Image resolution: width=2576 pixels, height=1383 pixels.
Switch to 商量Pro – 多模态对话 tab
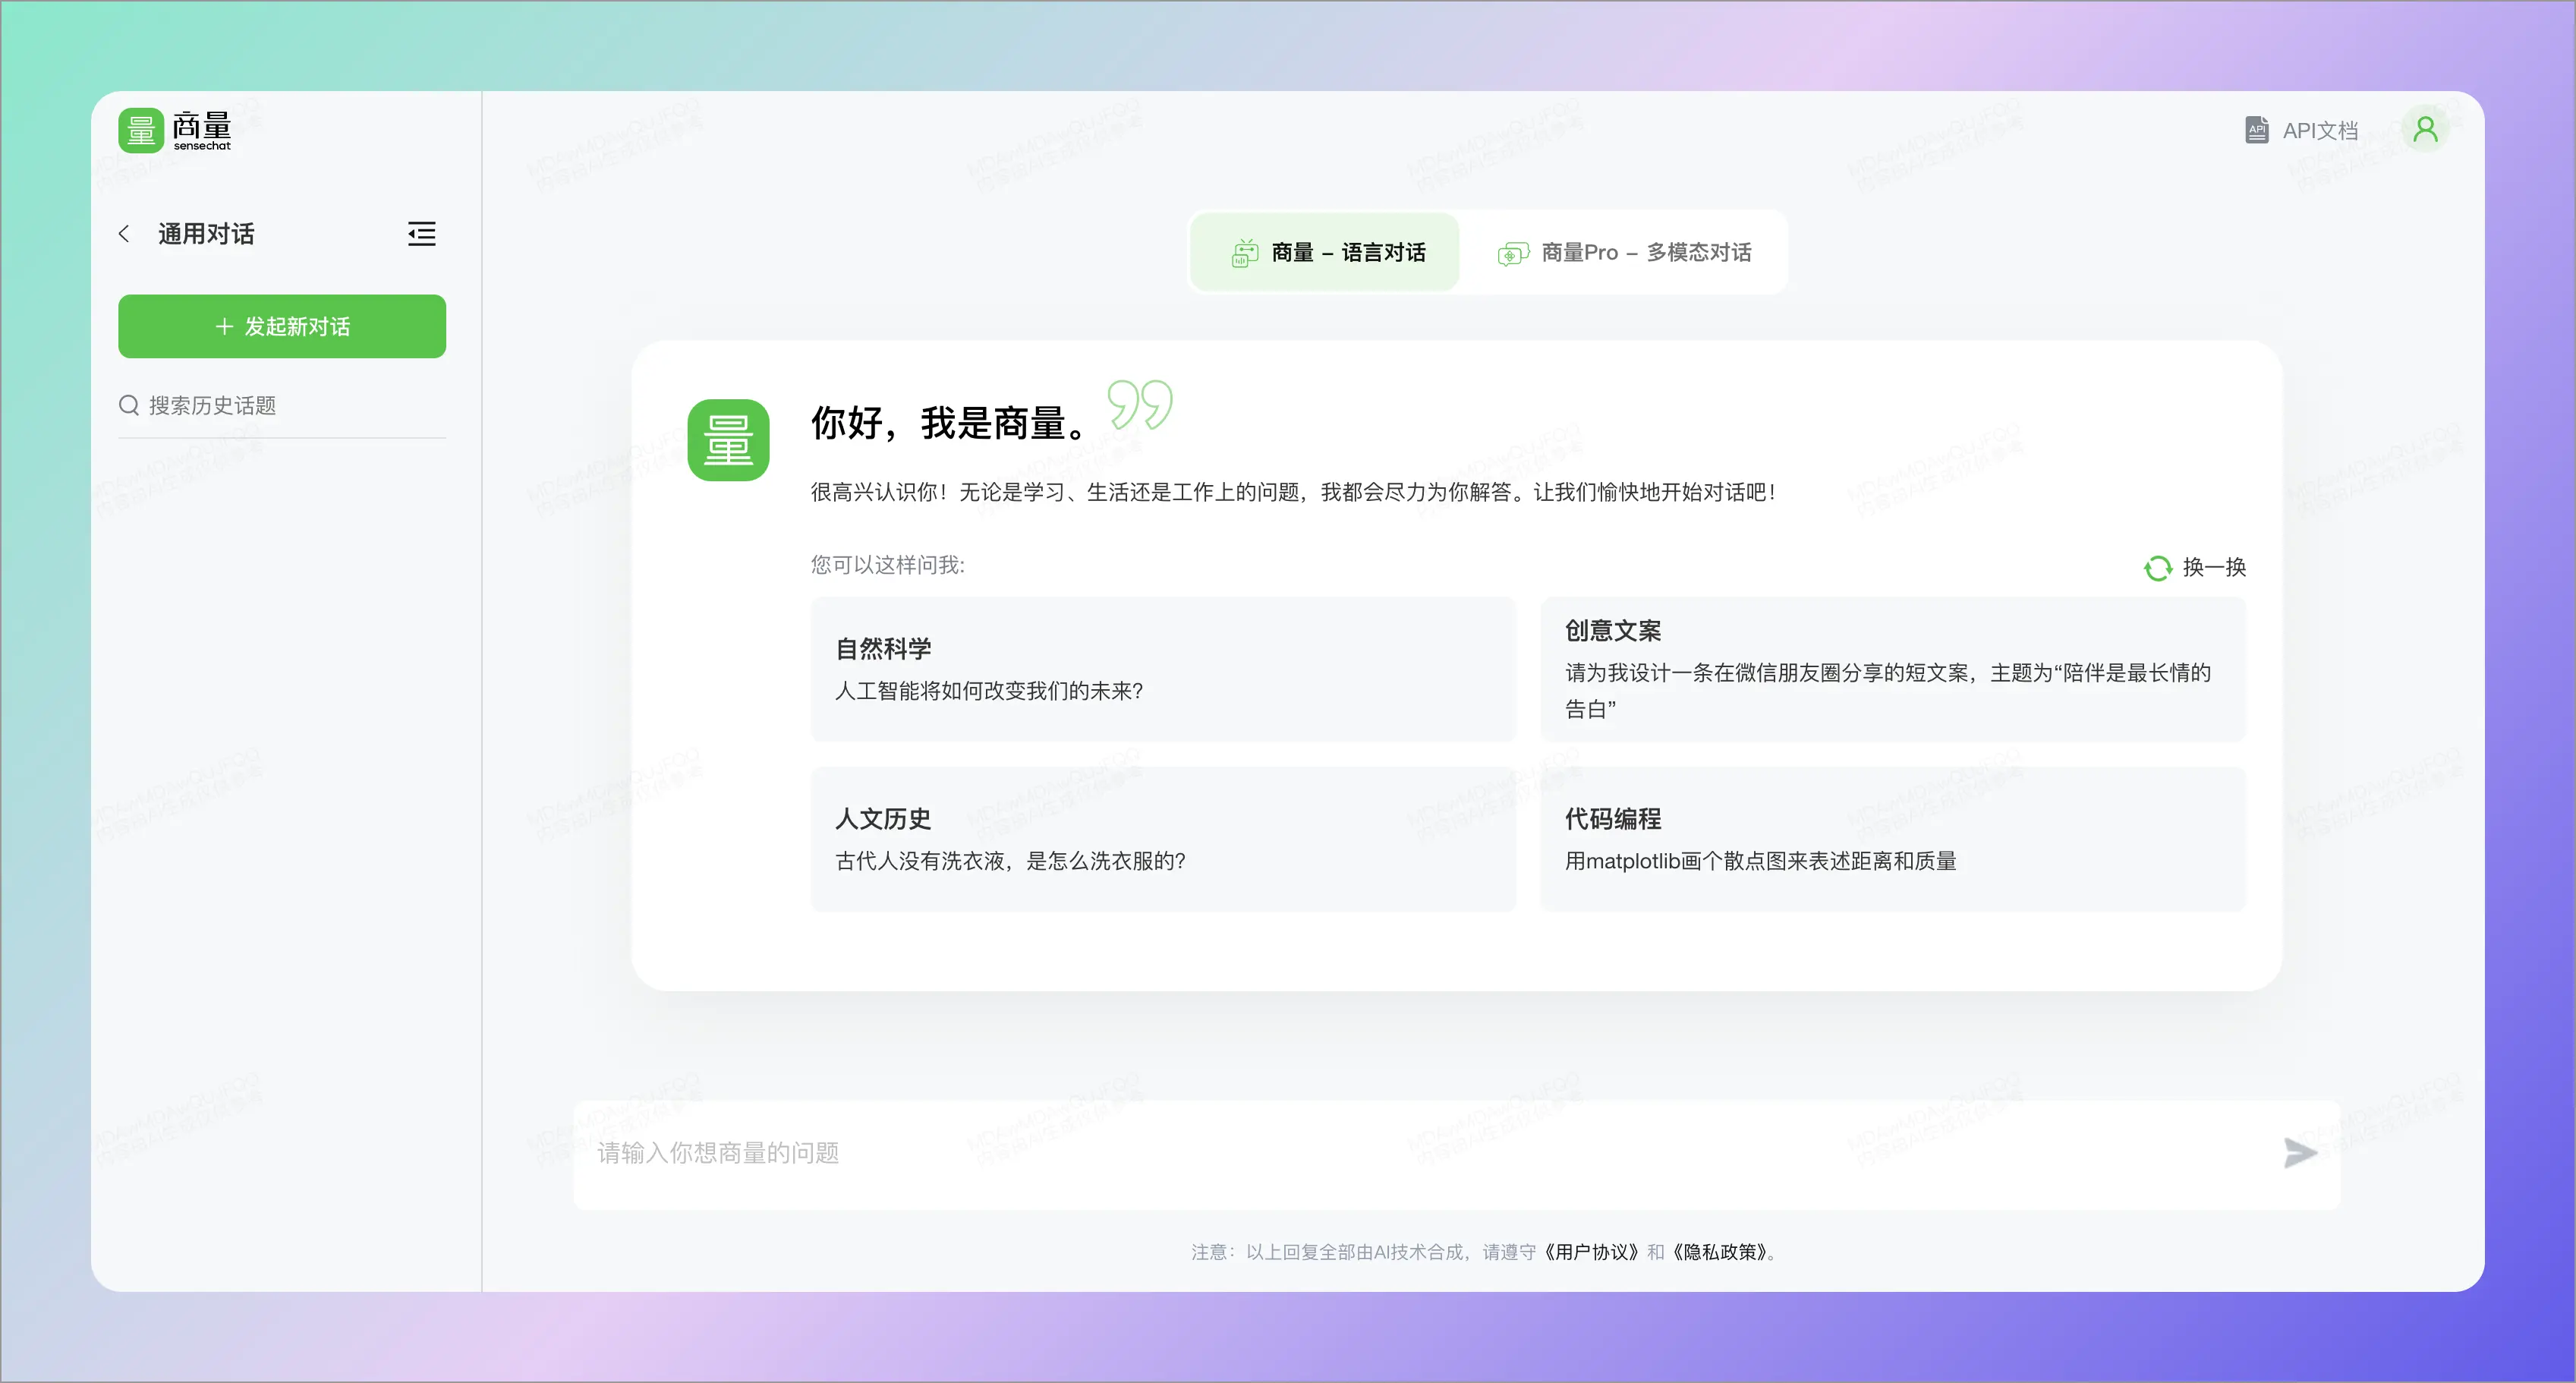click(x=1624, y=253)
